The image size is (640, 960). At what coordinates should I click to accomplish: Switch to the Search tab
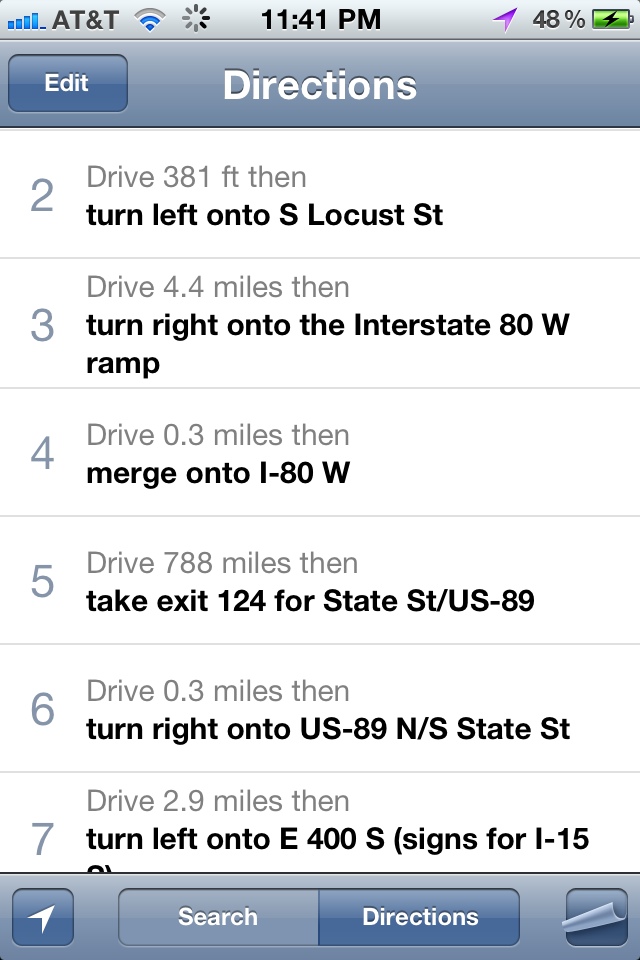pos(218,917)
